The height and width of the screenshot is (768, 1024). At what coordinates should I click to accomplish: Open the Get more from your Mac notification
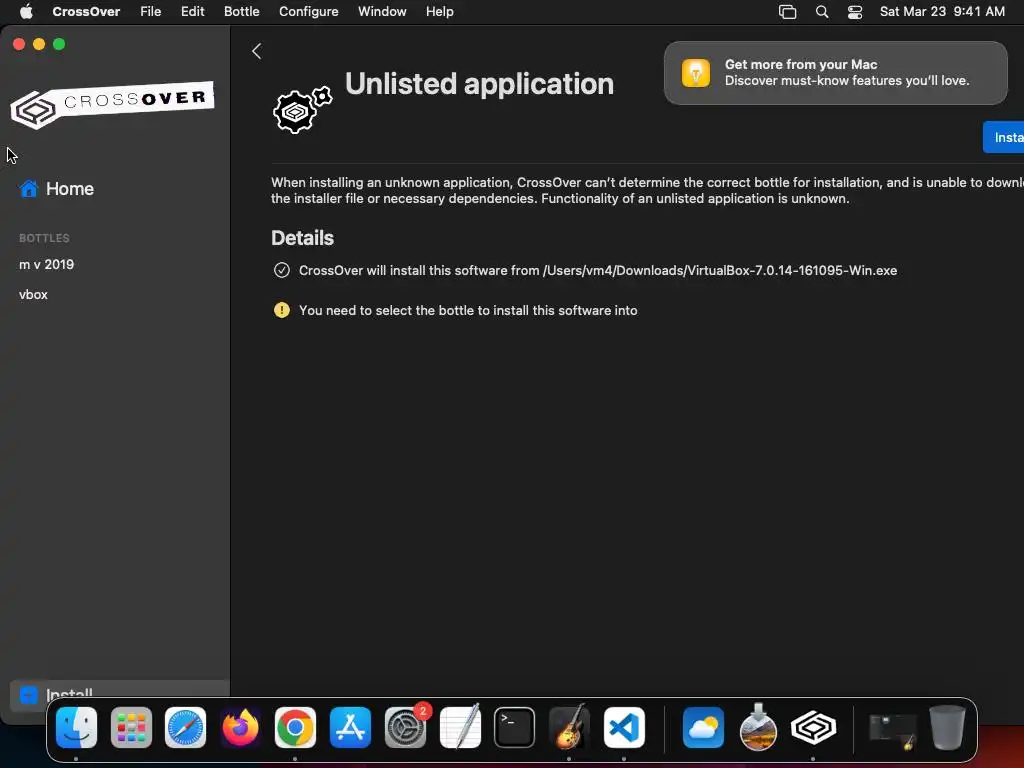pos(835,73)
